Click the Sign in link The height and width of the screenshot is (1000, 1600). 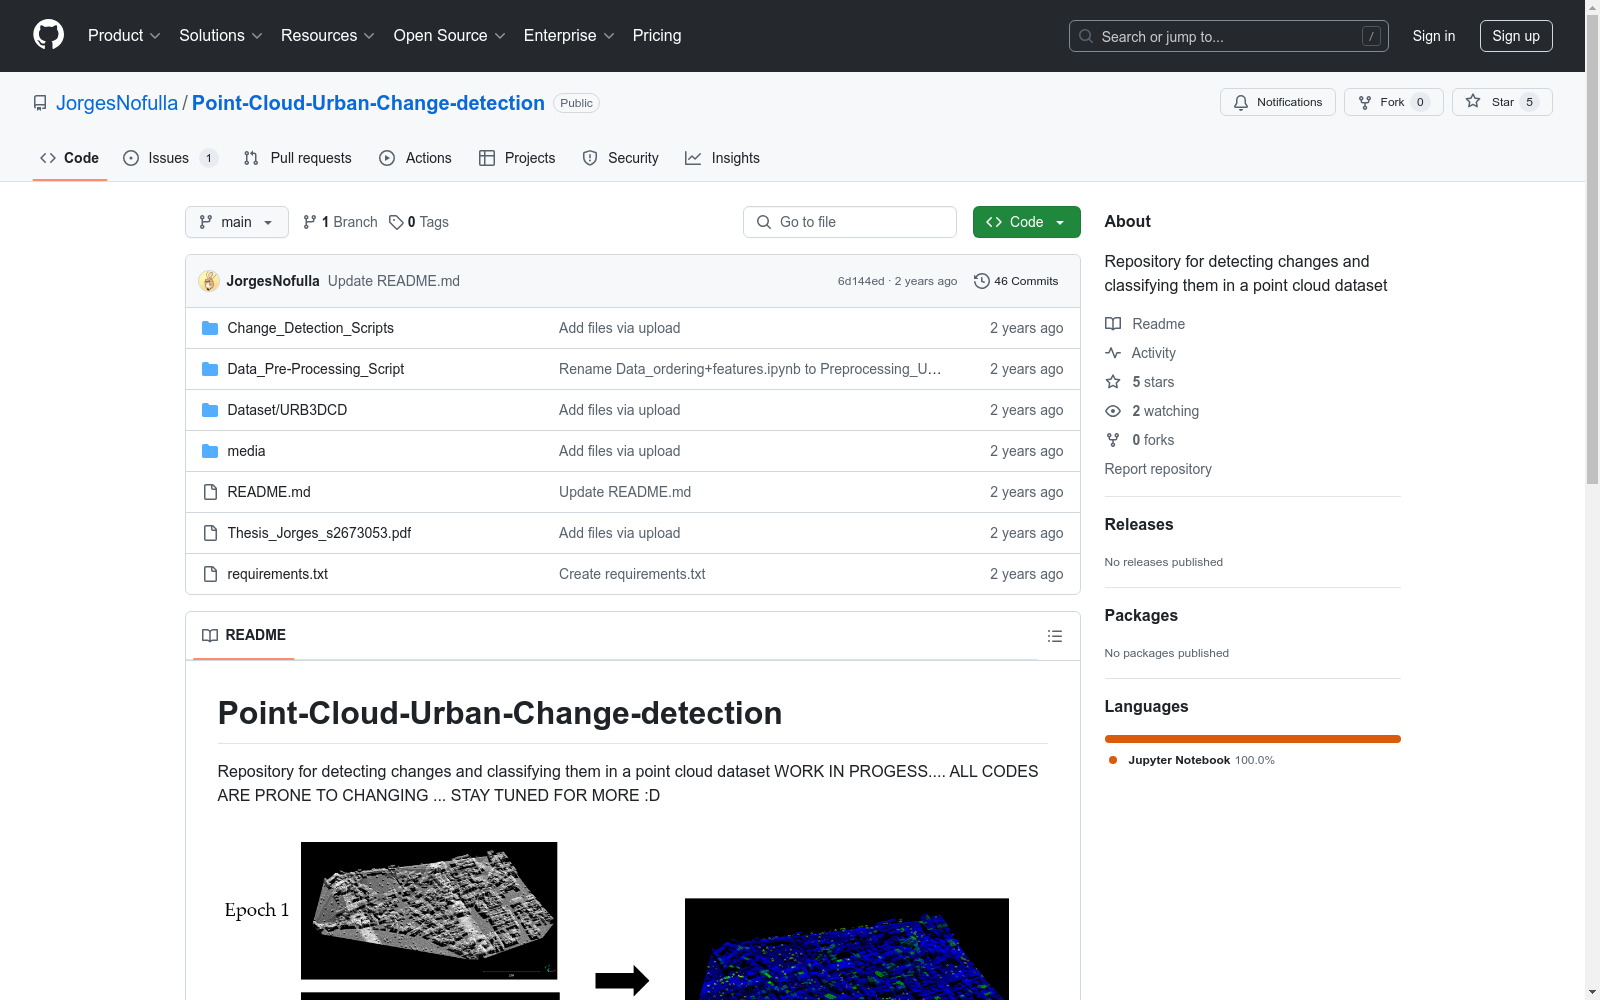pos(1433,36)
